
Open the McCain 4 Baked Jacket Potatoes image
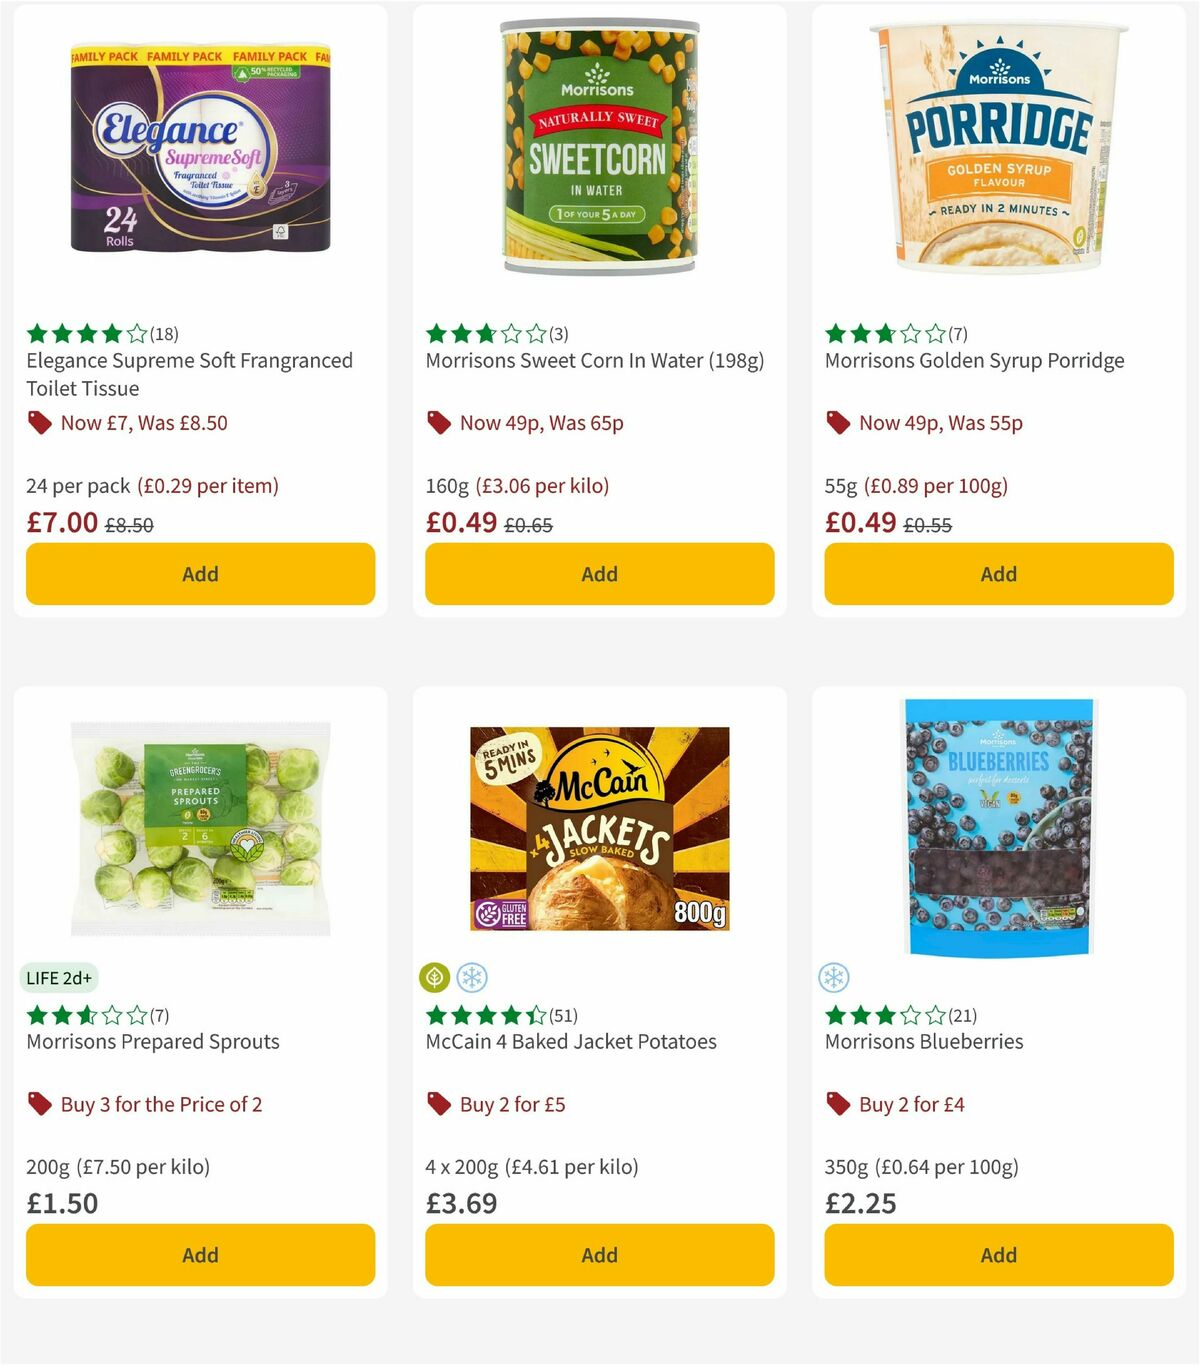point(598,830)
